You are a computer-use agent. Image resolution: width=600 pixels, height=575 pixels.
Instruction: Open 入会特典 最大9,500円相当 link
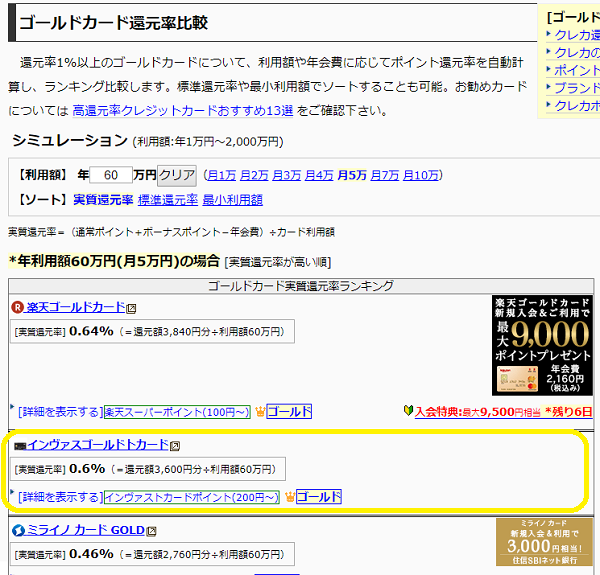point(504,412)
